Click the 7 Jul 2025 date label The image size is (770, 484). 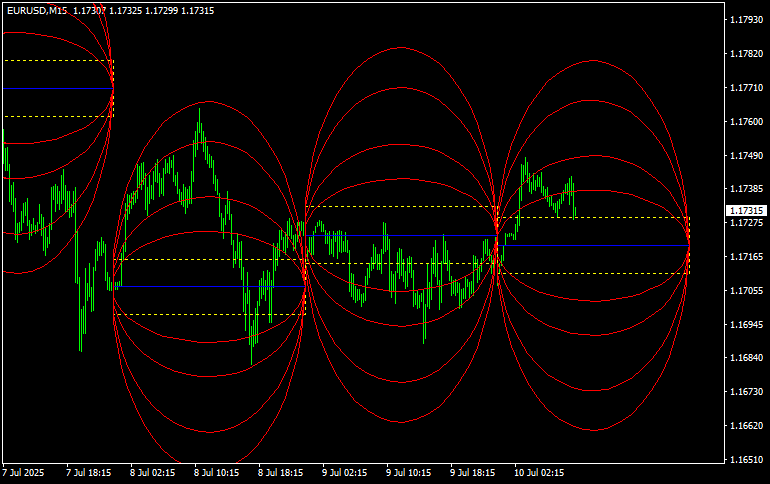[x=23, y=473]
